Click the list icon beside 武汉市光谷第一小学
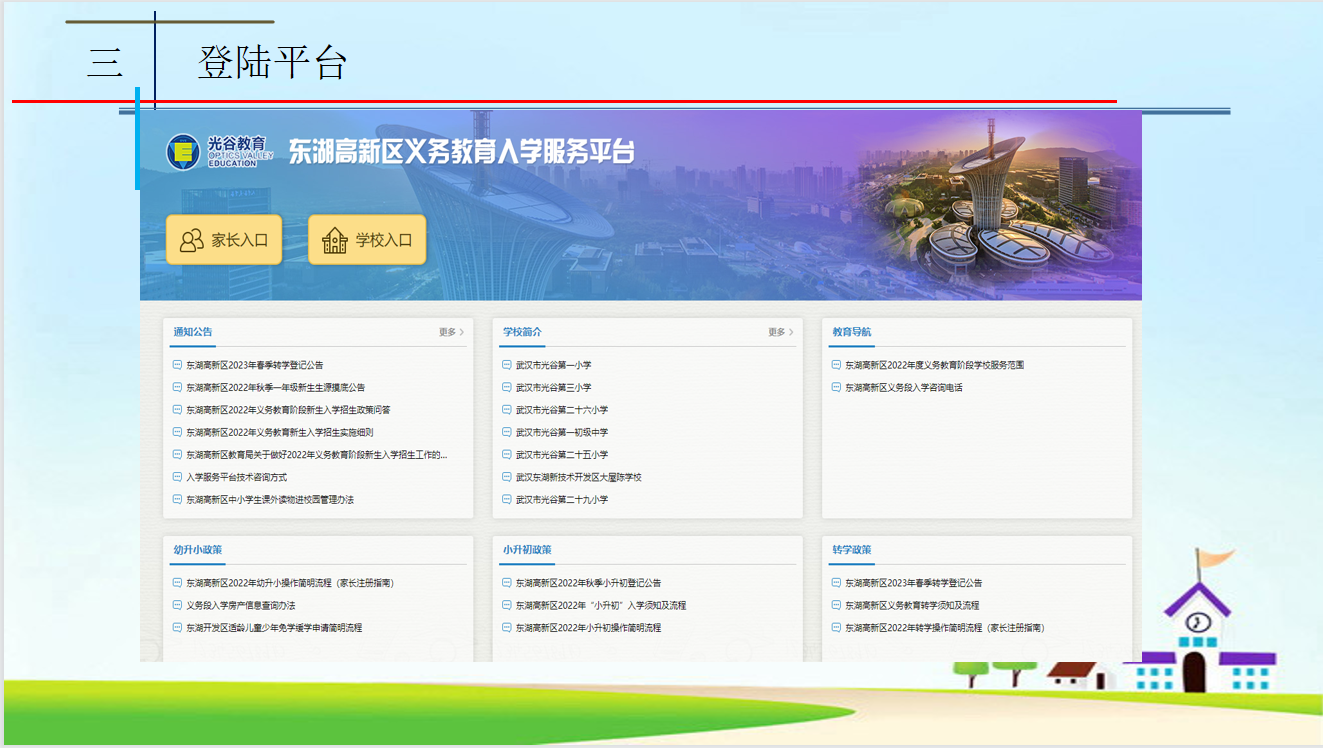1323x748 pixels. tap(507, 365)
